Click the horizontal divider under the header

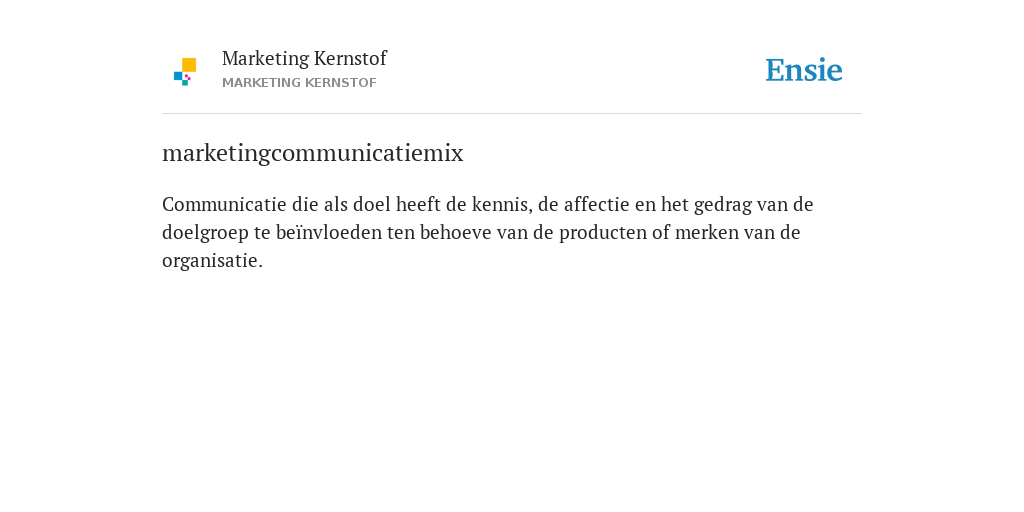(512, 114)
